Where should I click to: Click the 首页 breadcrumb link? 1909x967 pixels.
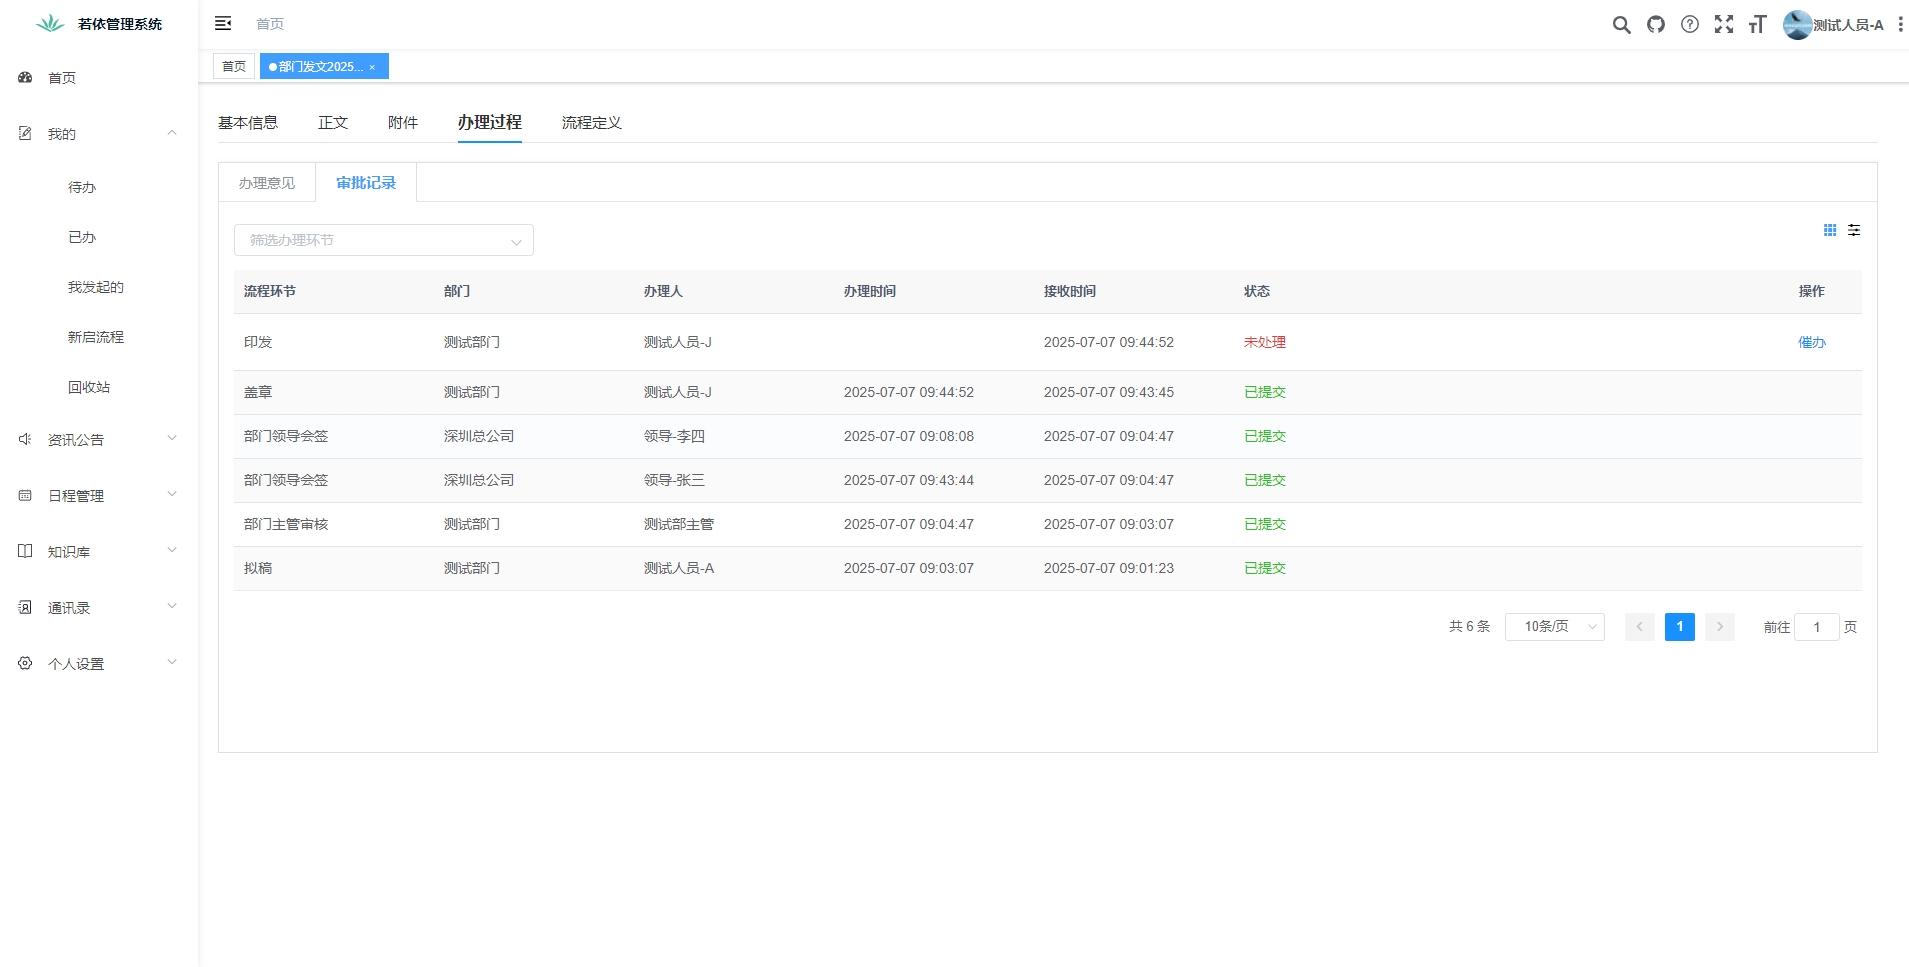[270, 24]
